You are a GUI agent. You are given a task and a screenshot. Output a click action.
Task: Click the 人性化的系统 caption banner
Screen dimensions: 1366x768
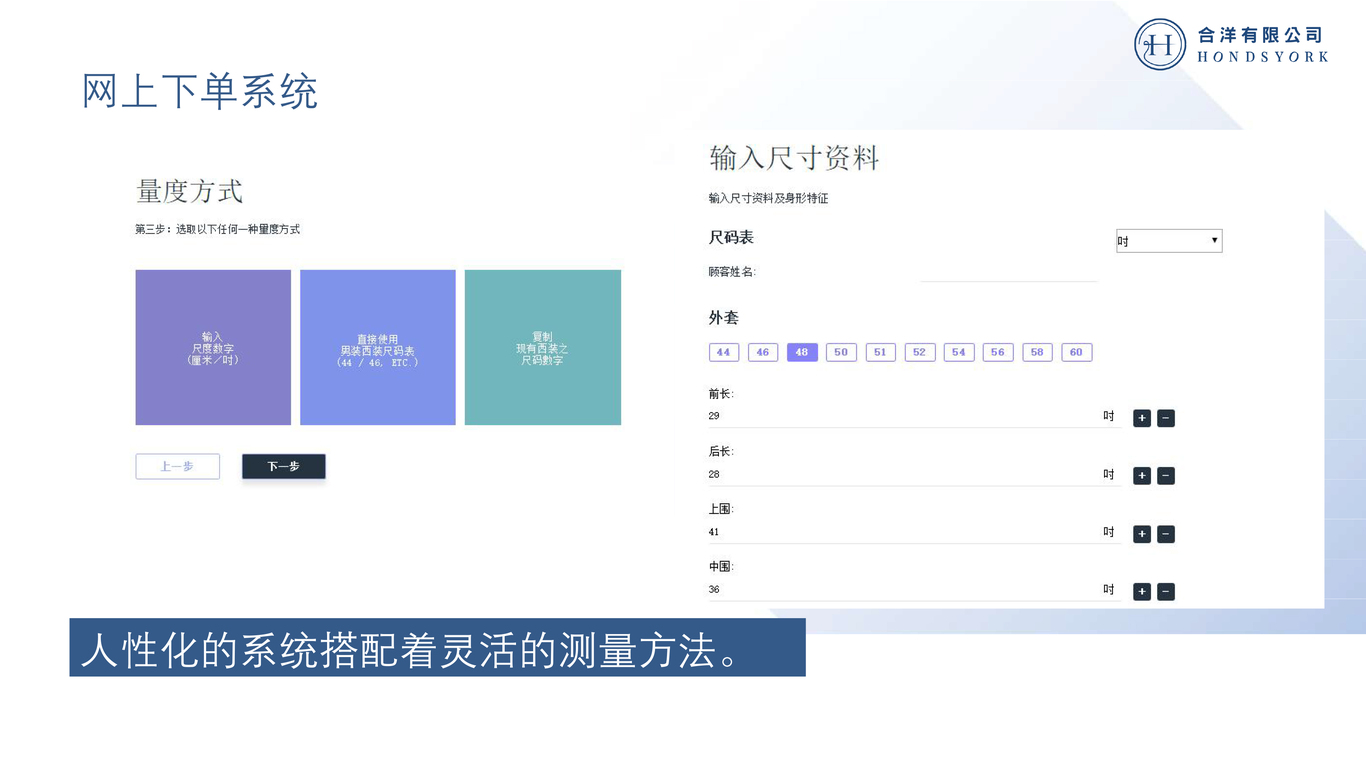point(437,648)
